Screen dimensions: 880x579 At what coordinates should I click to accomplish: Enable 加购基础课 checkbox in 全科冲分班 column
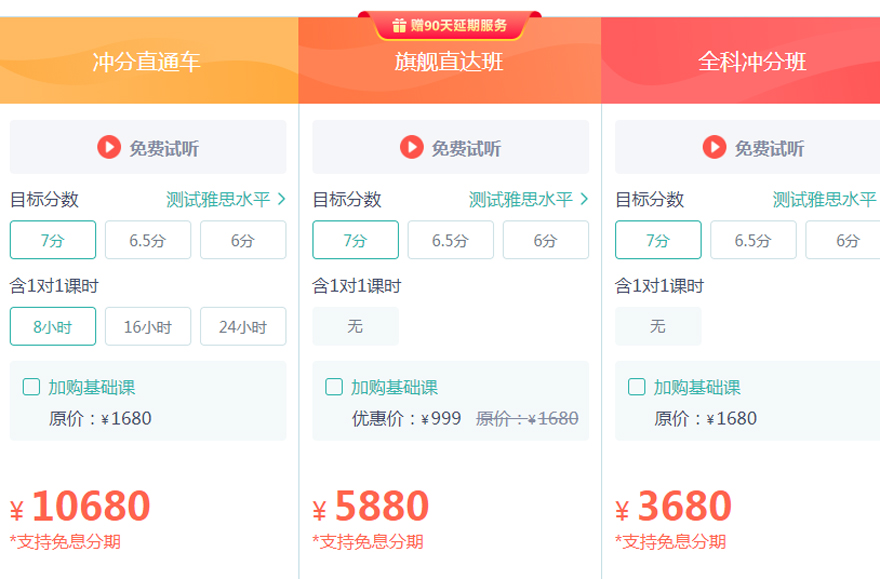click(636, 388)
